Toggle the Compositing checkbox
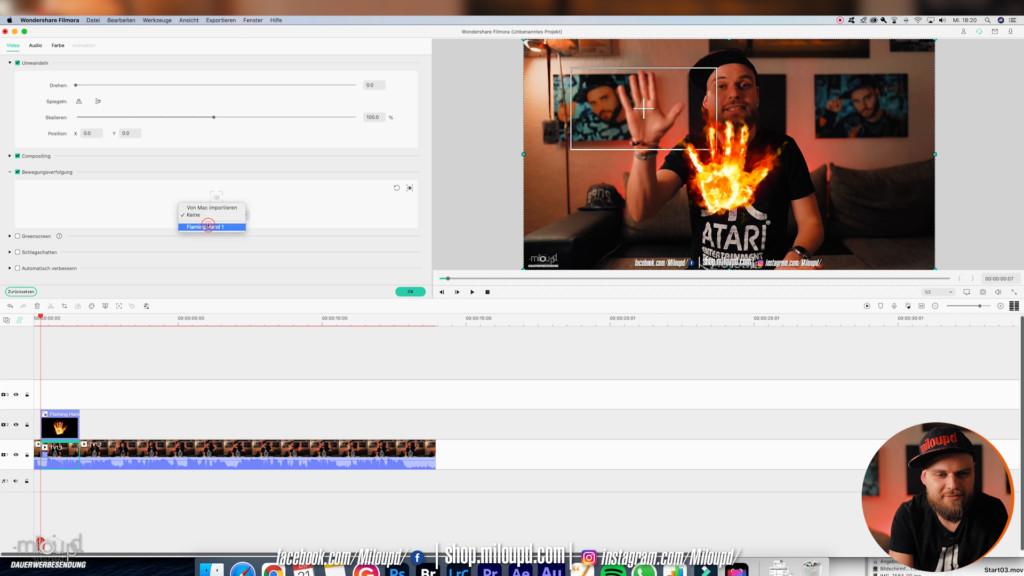Viewport: 1024px width, 576px height. pos(18,156)
